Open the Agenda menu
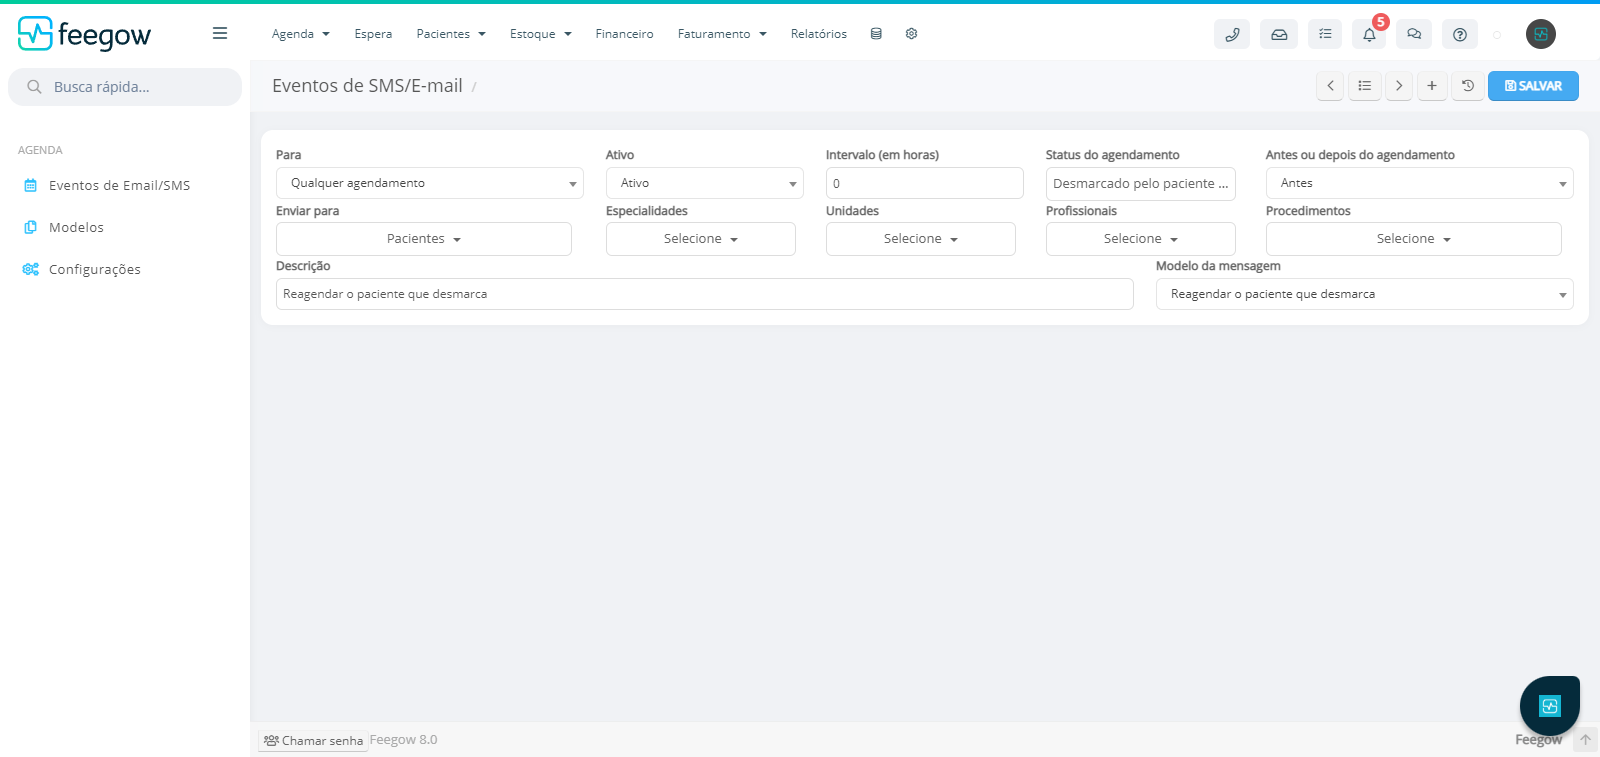Screen dimensions: 1600x757 click(x=301, y=34)
